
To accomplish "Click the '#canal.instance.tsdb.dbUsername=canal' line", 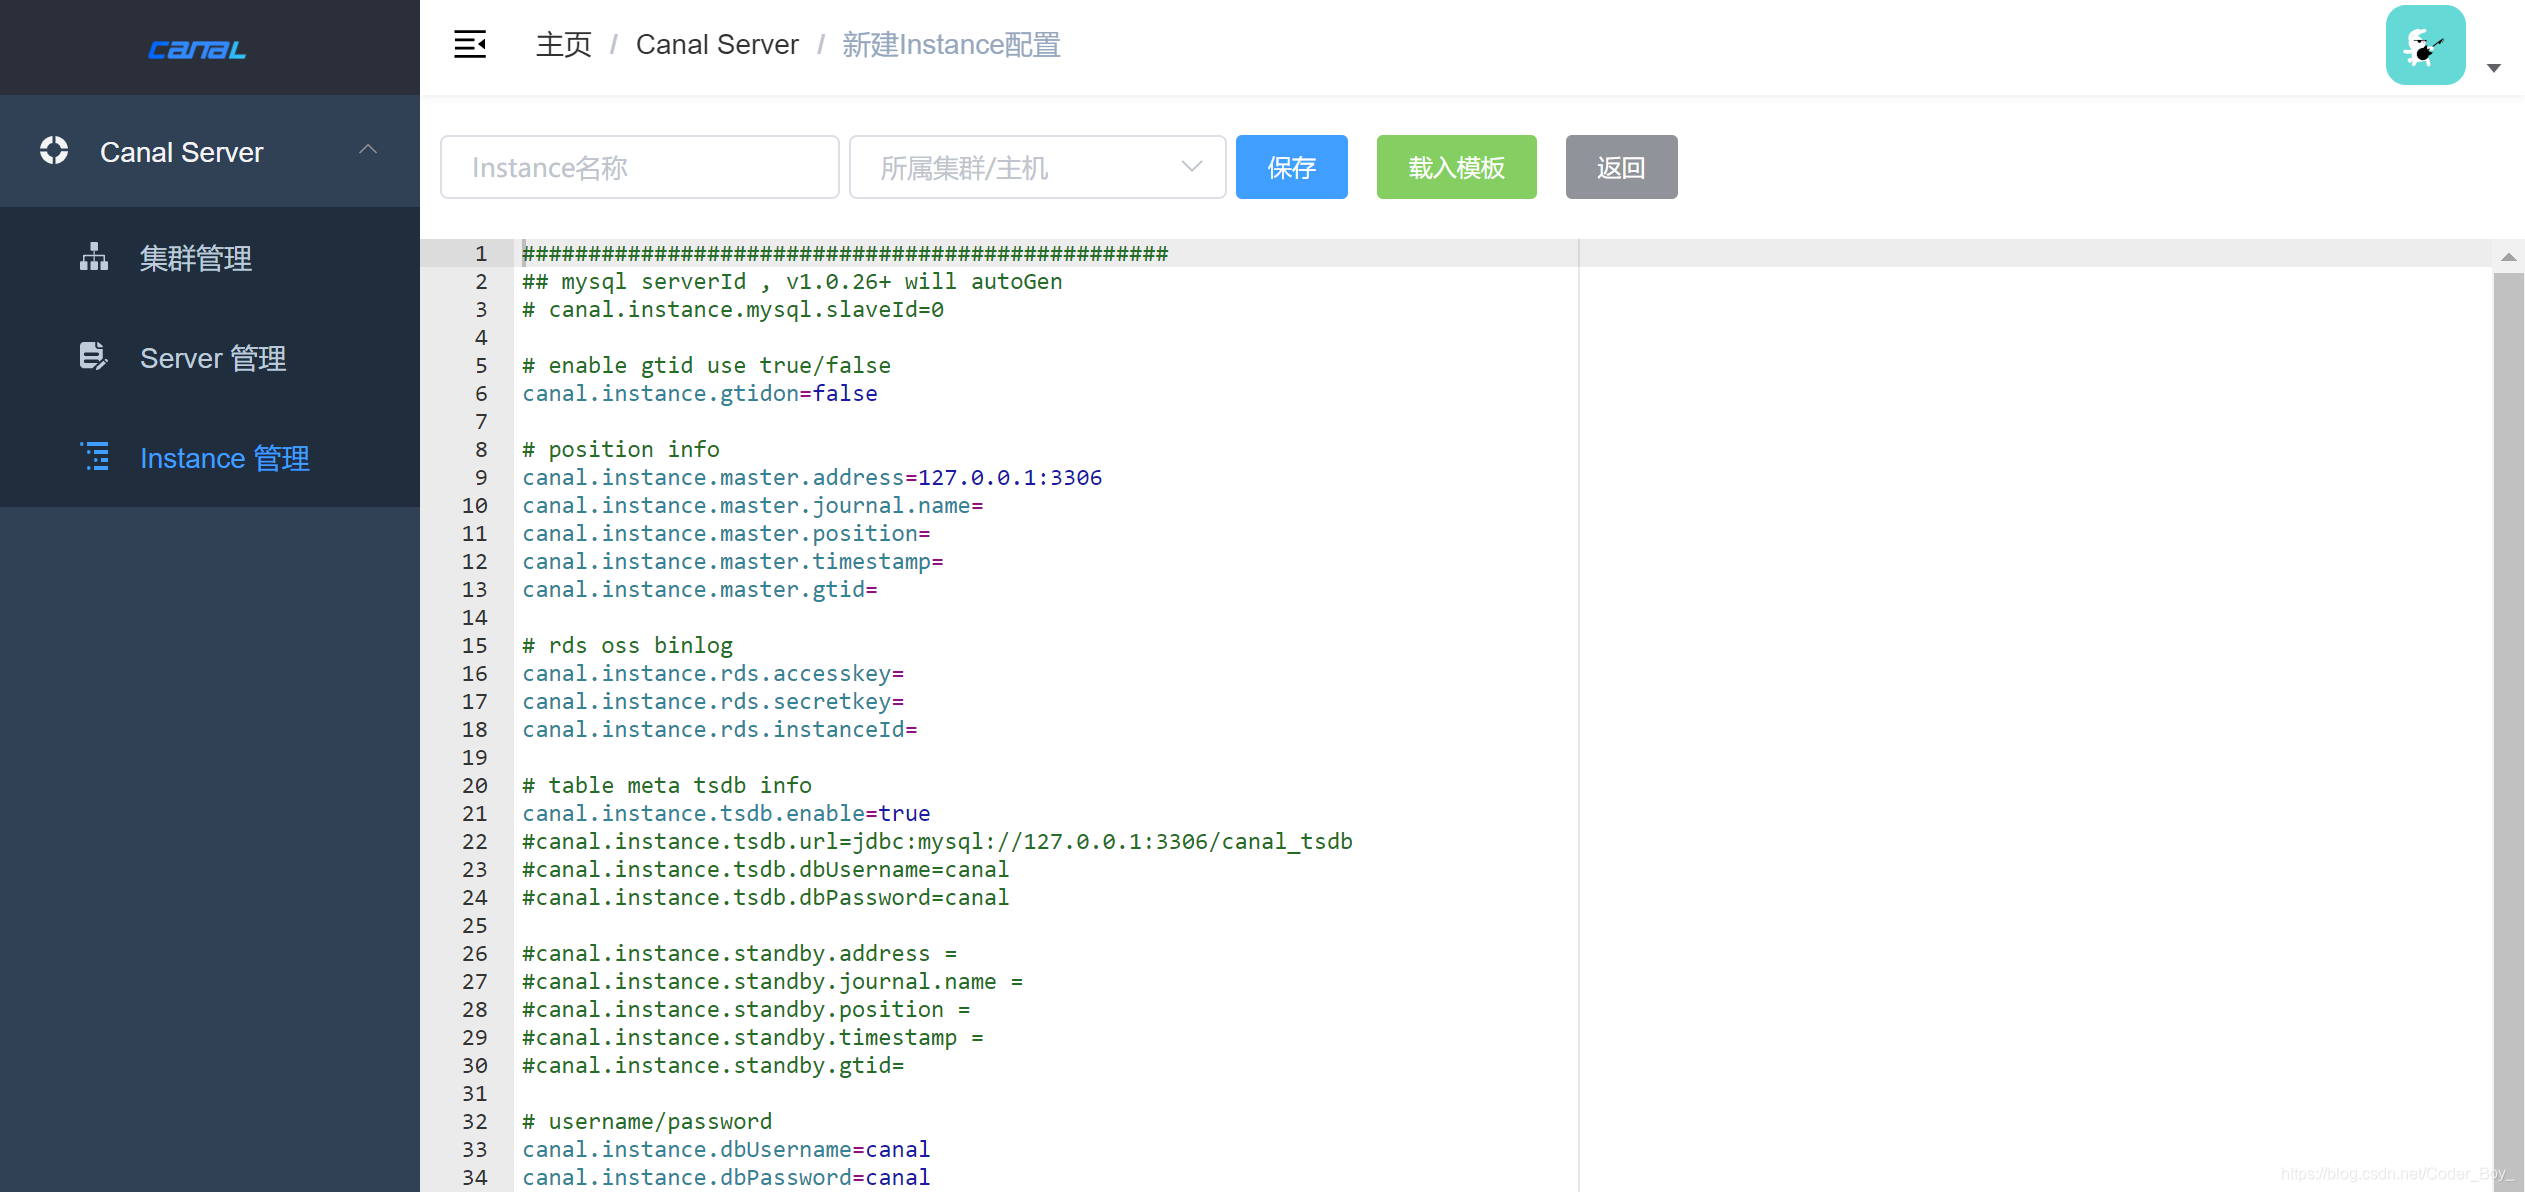I will [766, 869].
